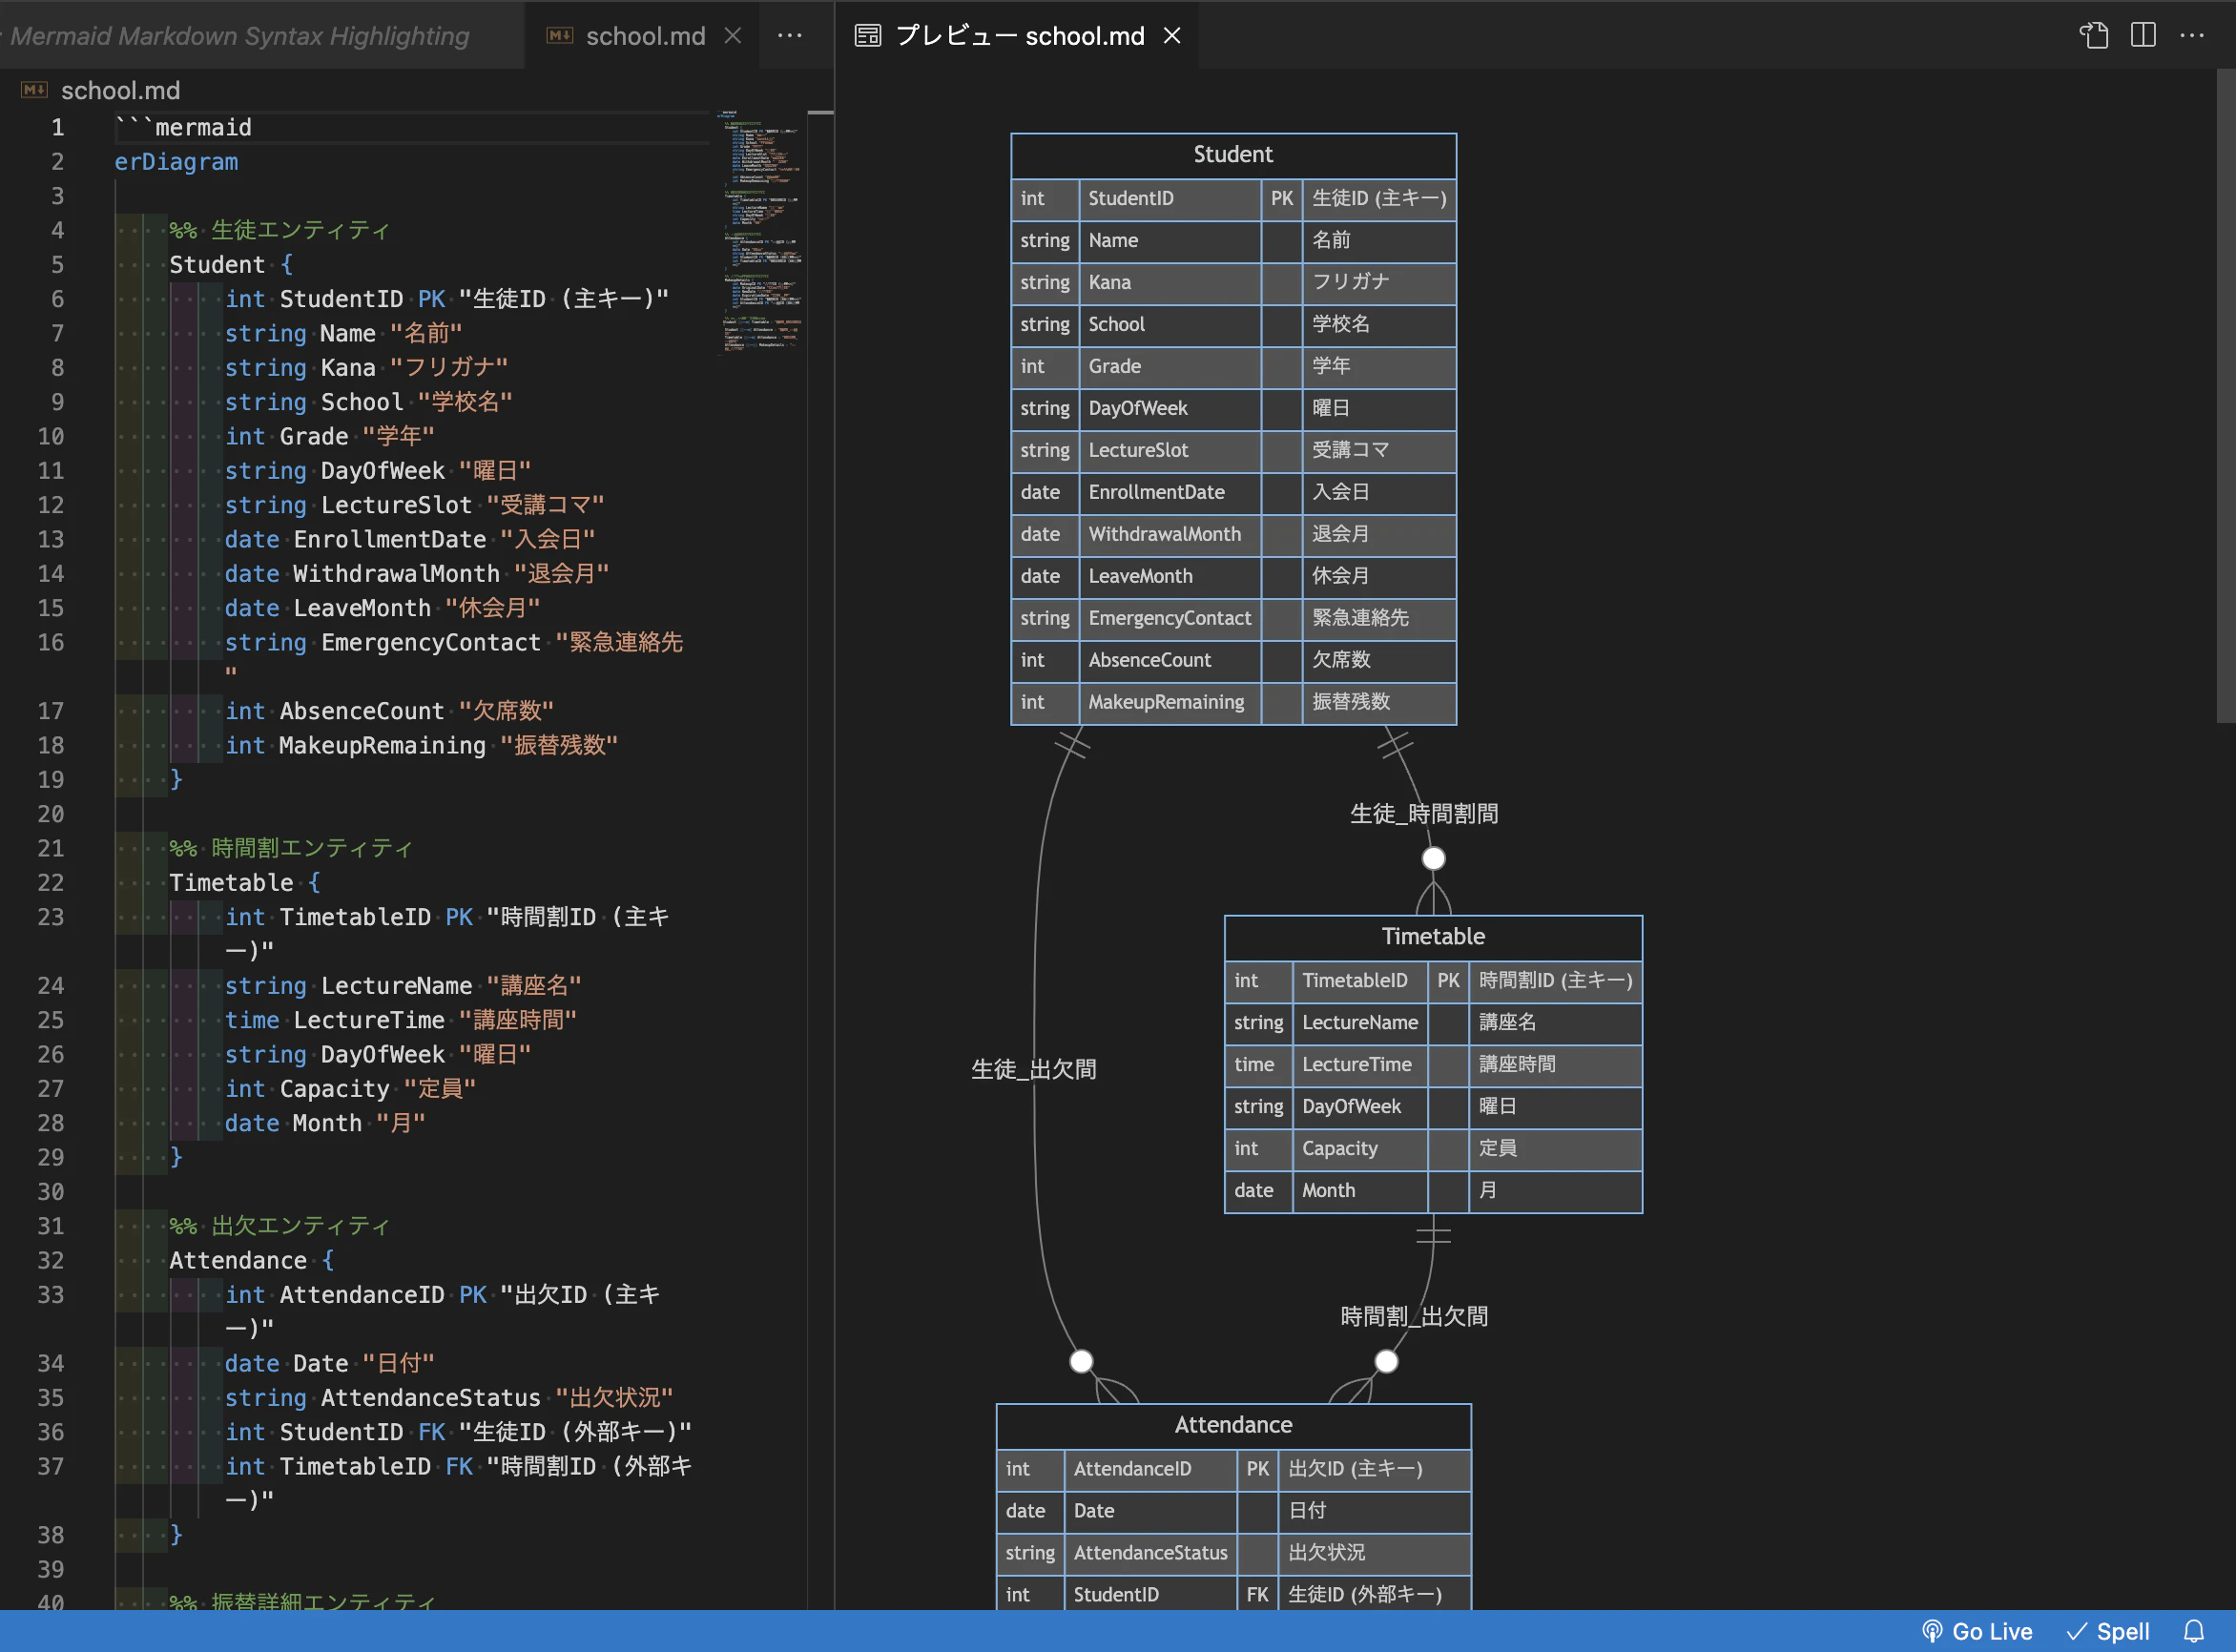This screenshot has height=1652, width=2236.
Task: Click the Attendance table header in the diagram
Action: coord(1233,1425)
